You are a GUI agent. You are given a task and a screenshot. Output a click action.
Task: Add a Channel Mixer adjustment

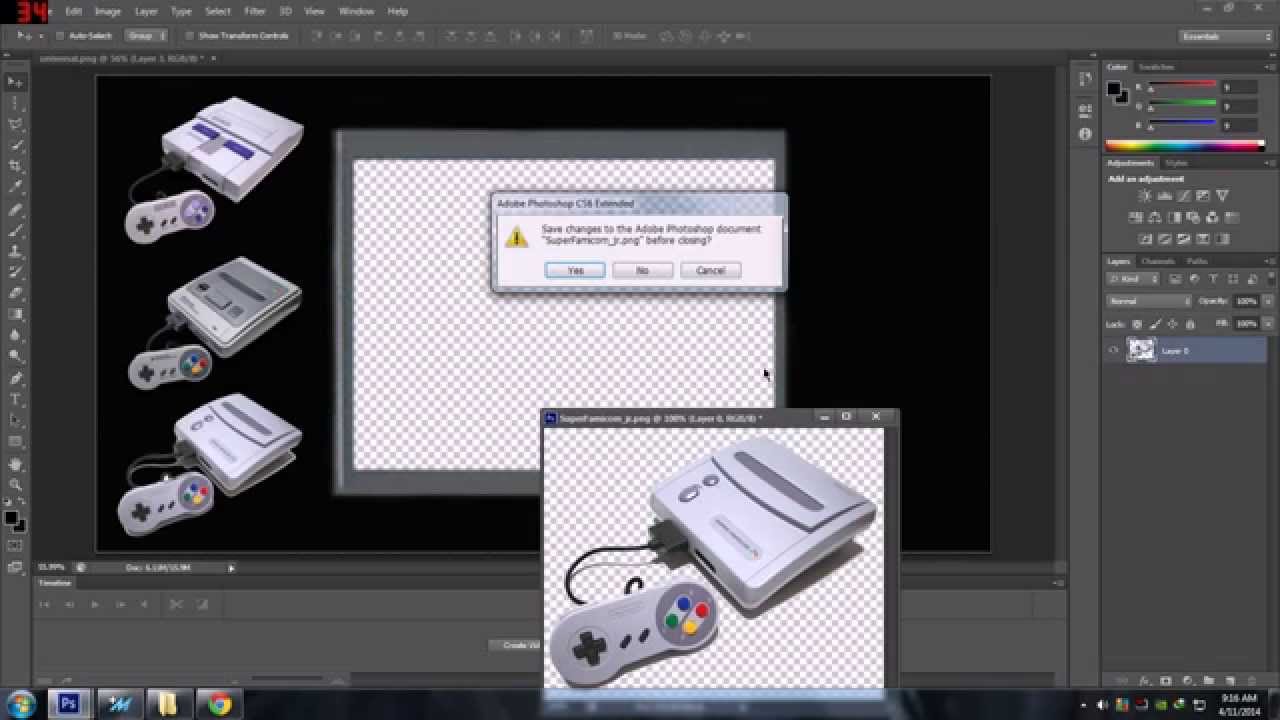(1213, 217)
